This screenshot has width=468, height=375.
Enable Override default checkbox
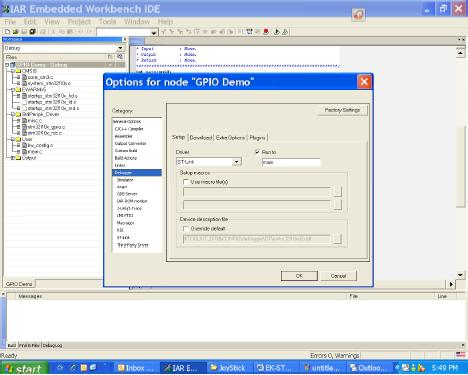(x=186, y=229)
